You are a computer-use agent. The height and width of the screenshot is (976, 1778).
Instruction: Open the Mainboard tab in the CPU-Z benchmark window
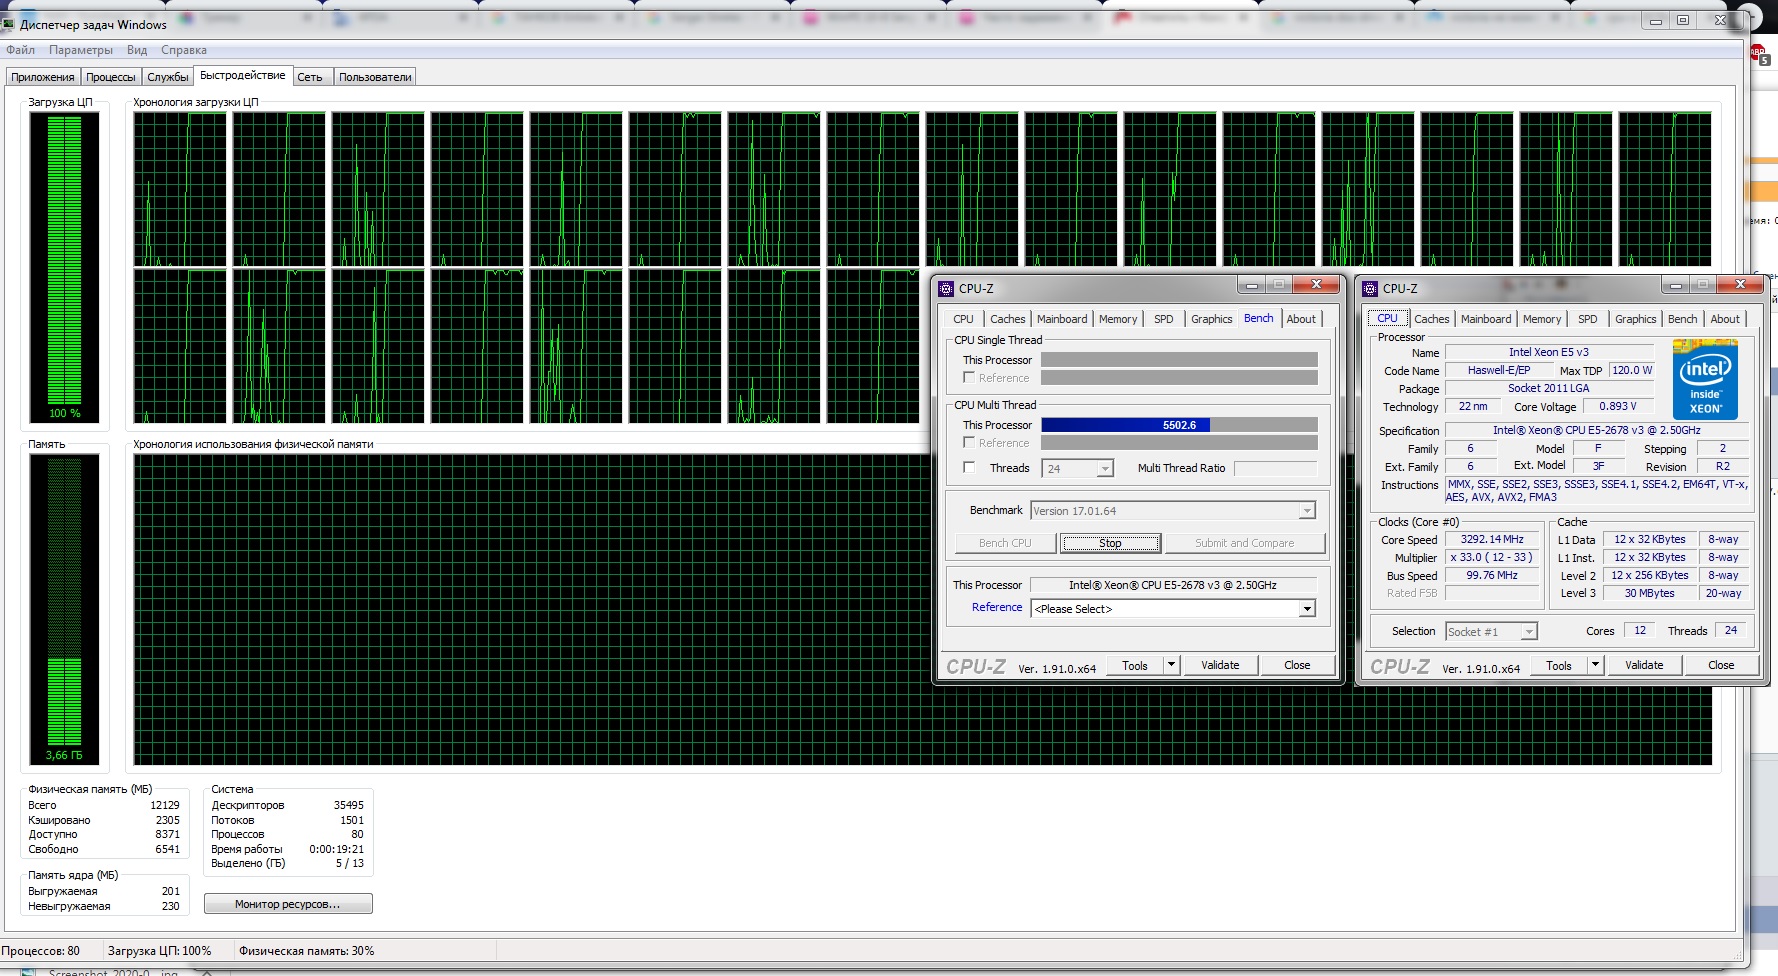coord(1062,319)
